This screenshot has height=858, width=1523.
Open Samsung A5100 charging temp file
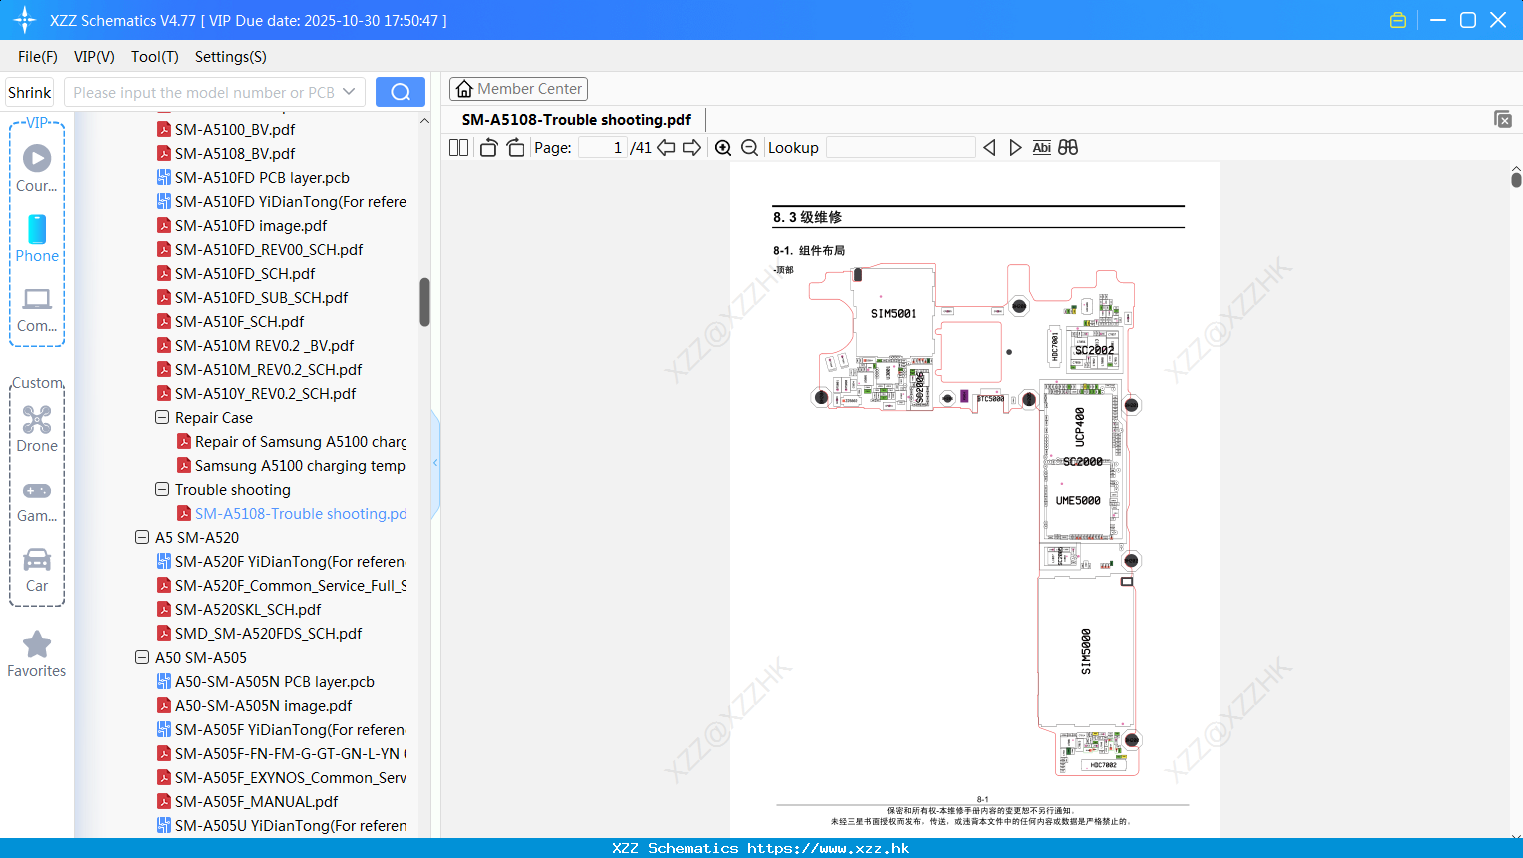tap(300, 465)
